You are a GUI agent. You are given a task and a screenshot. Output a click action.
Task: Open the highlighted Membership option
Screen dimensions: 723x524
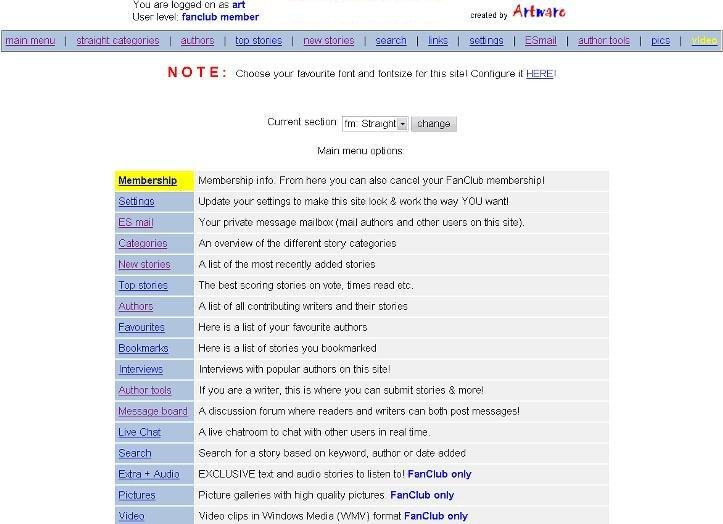pyautogui.click(x=147, y=181)
